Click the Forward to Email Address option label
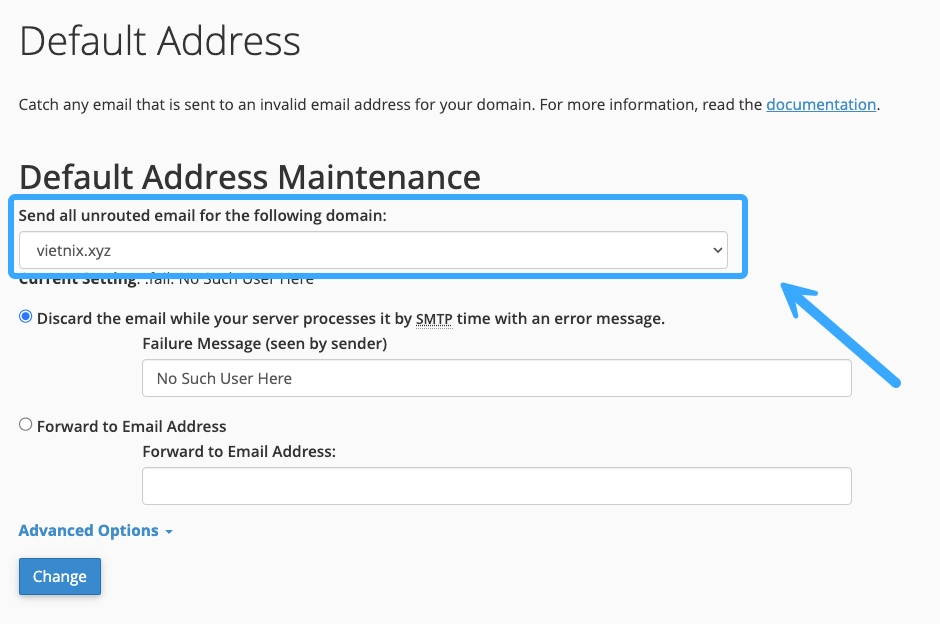This screenshot has width=940, height=624. 131,426
